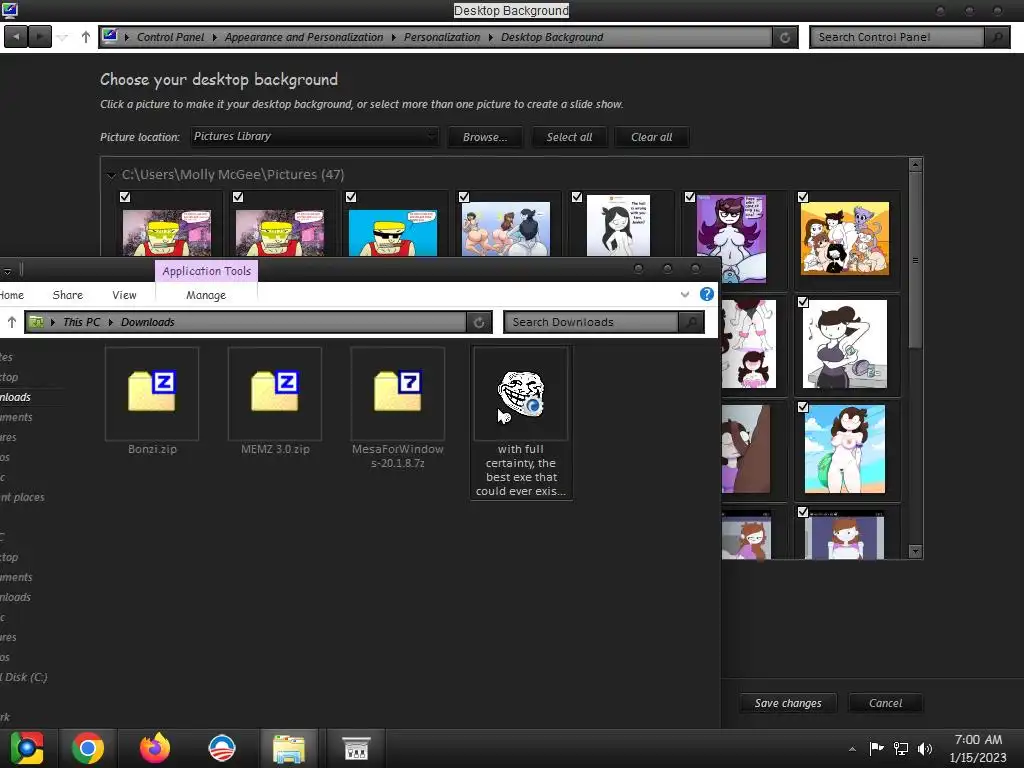Click the up arrow beside Control Panel breadcrumb

86,37
